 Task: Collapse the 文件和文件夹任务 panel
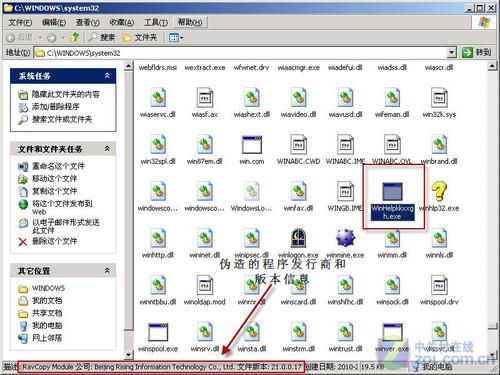click(107, 148)
